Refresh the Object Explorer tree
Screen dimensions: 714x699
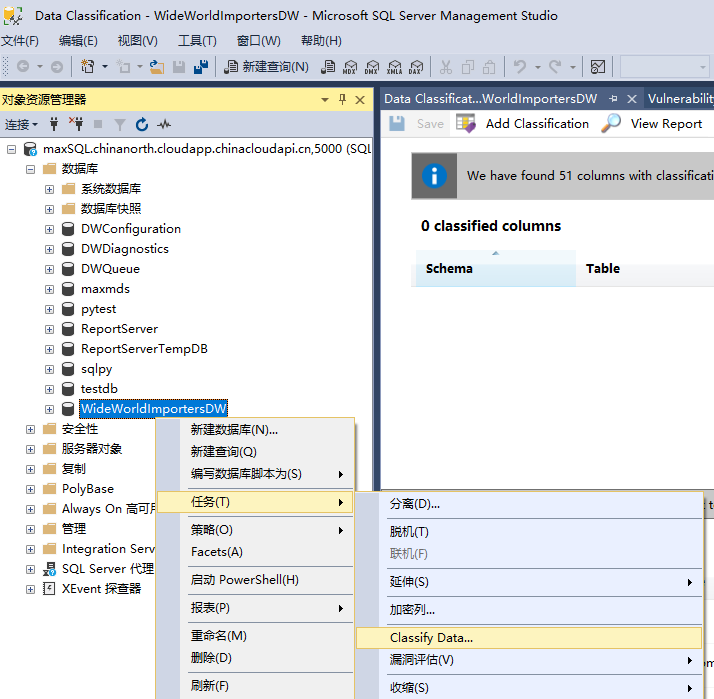click(142, 124)
